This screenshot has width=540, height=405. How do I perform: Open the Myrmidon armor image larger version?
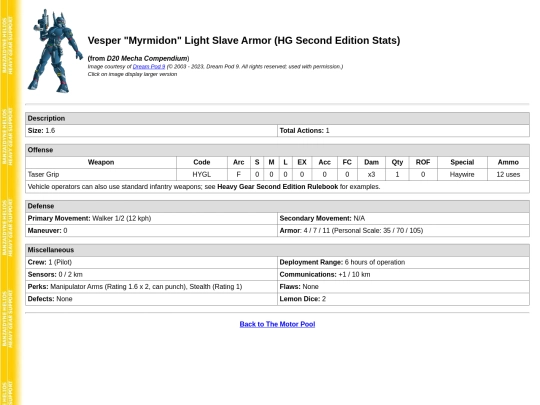point(55,51)
